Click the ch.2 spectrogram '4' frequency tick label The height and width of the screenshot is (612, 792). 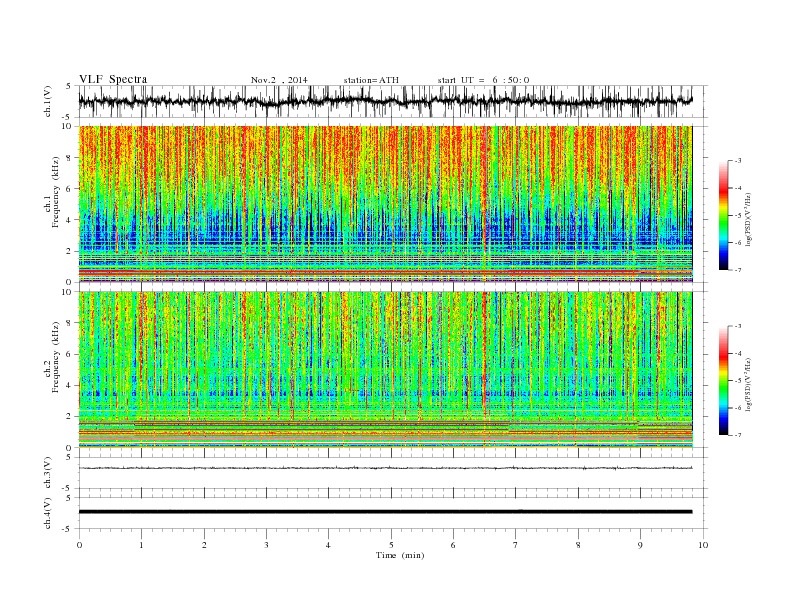point(70,385)
